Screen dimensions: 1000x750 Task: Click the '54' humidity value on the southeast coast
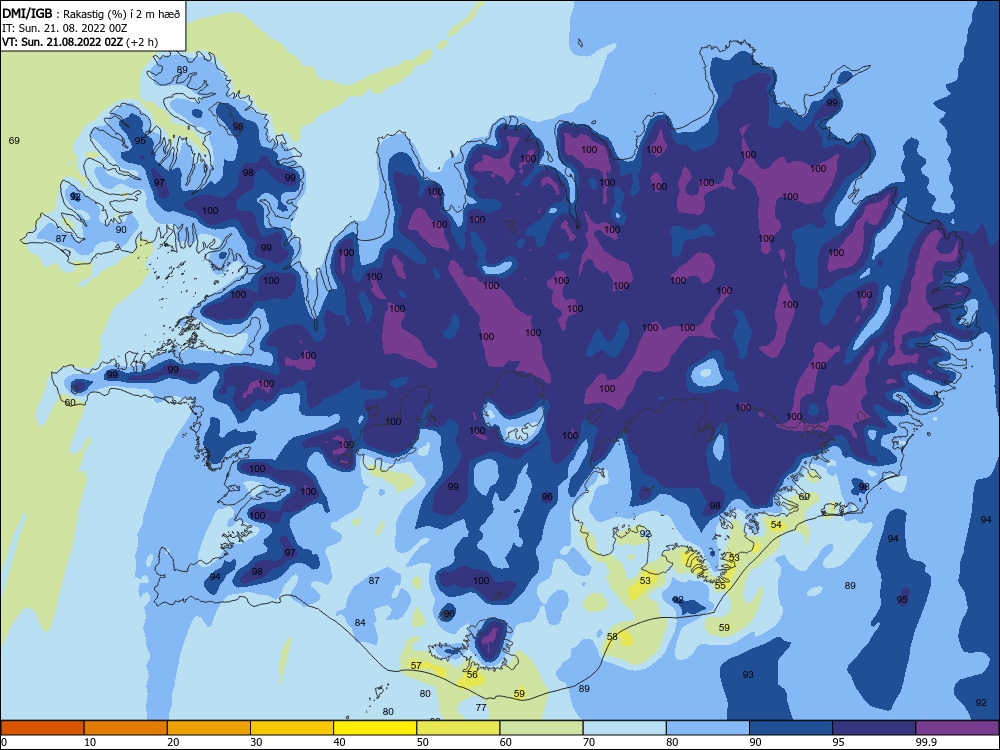776,525
